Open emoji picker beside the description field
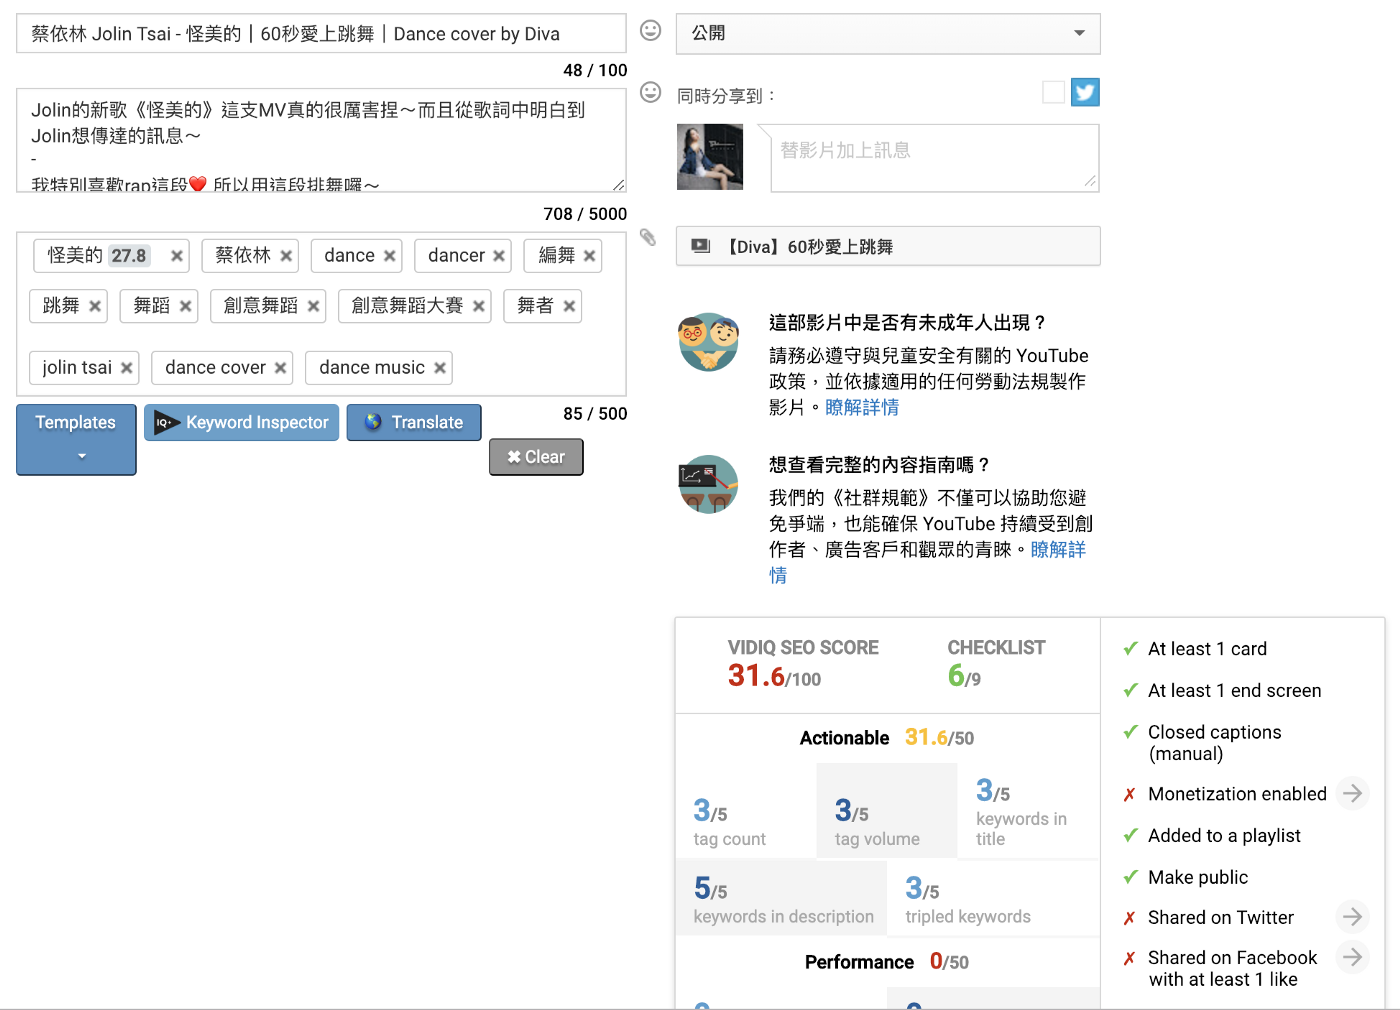Image resolution: width=1400 pixels, height=1010 pixels. point(651,93)
